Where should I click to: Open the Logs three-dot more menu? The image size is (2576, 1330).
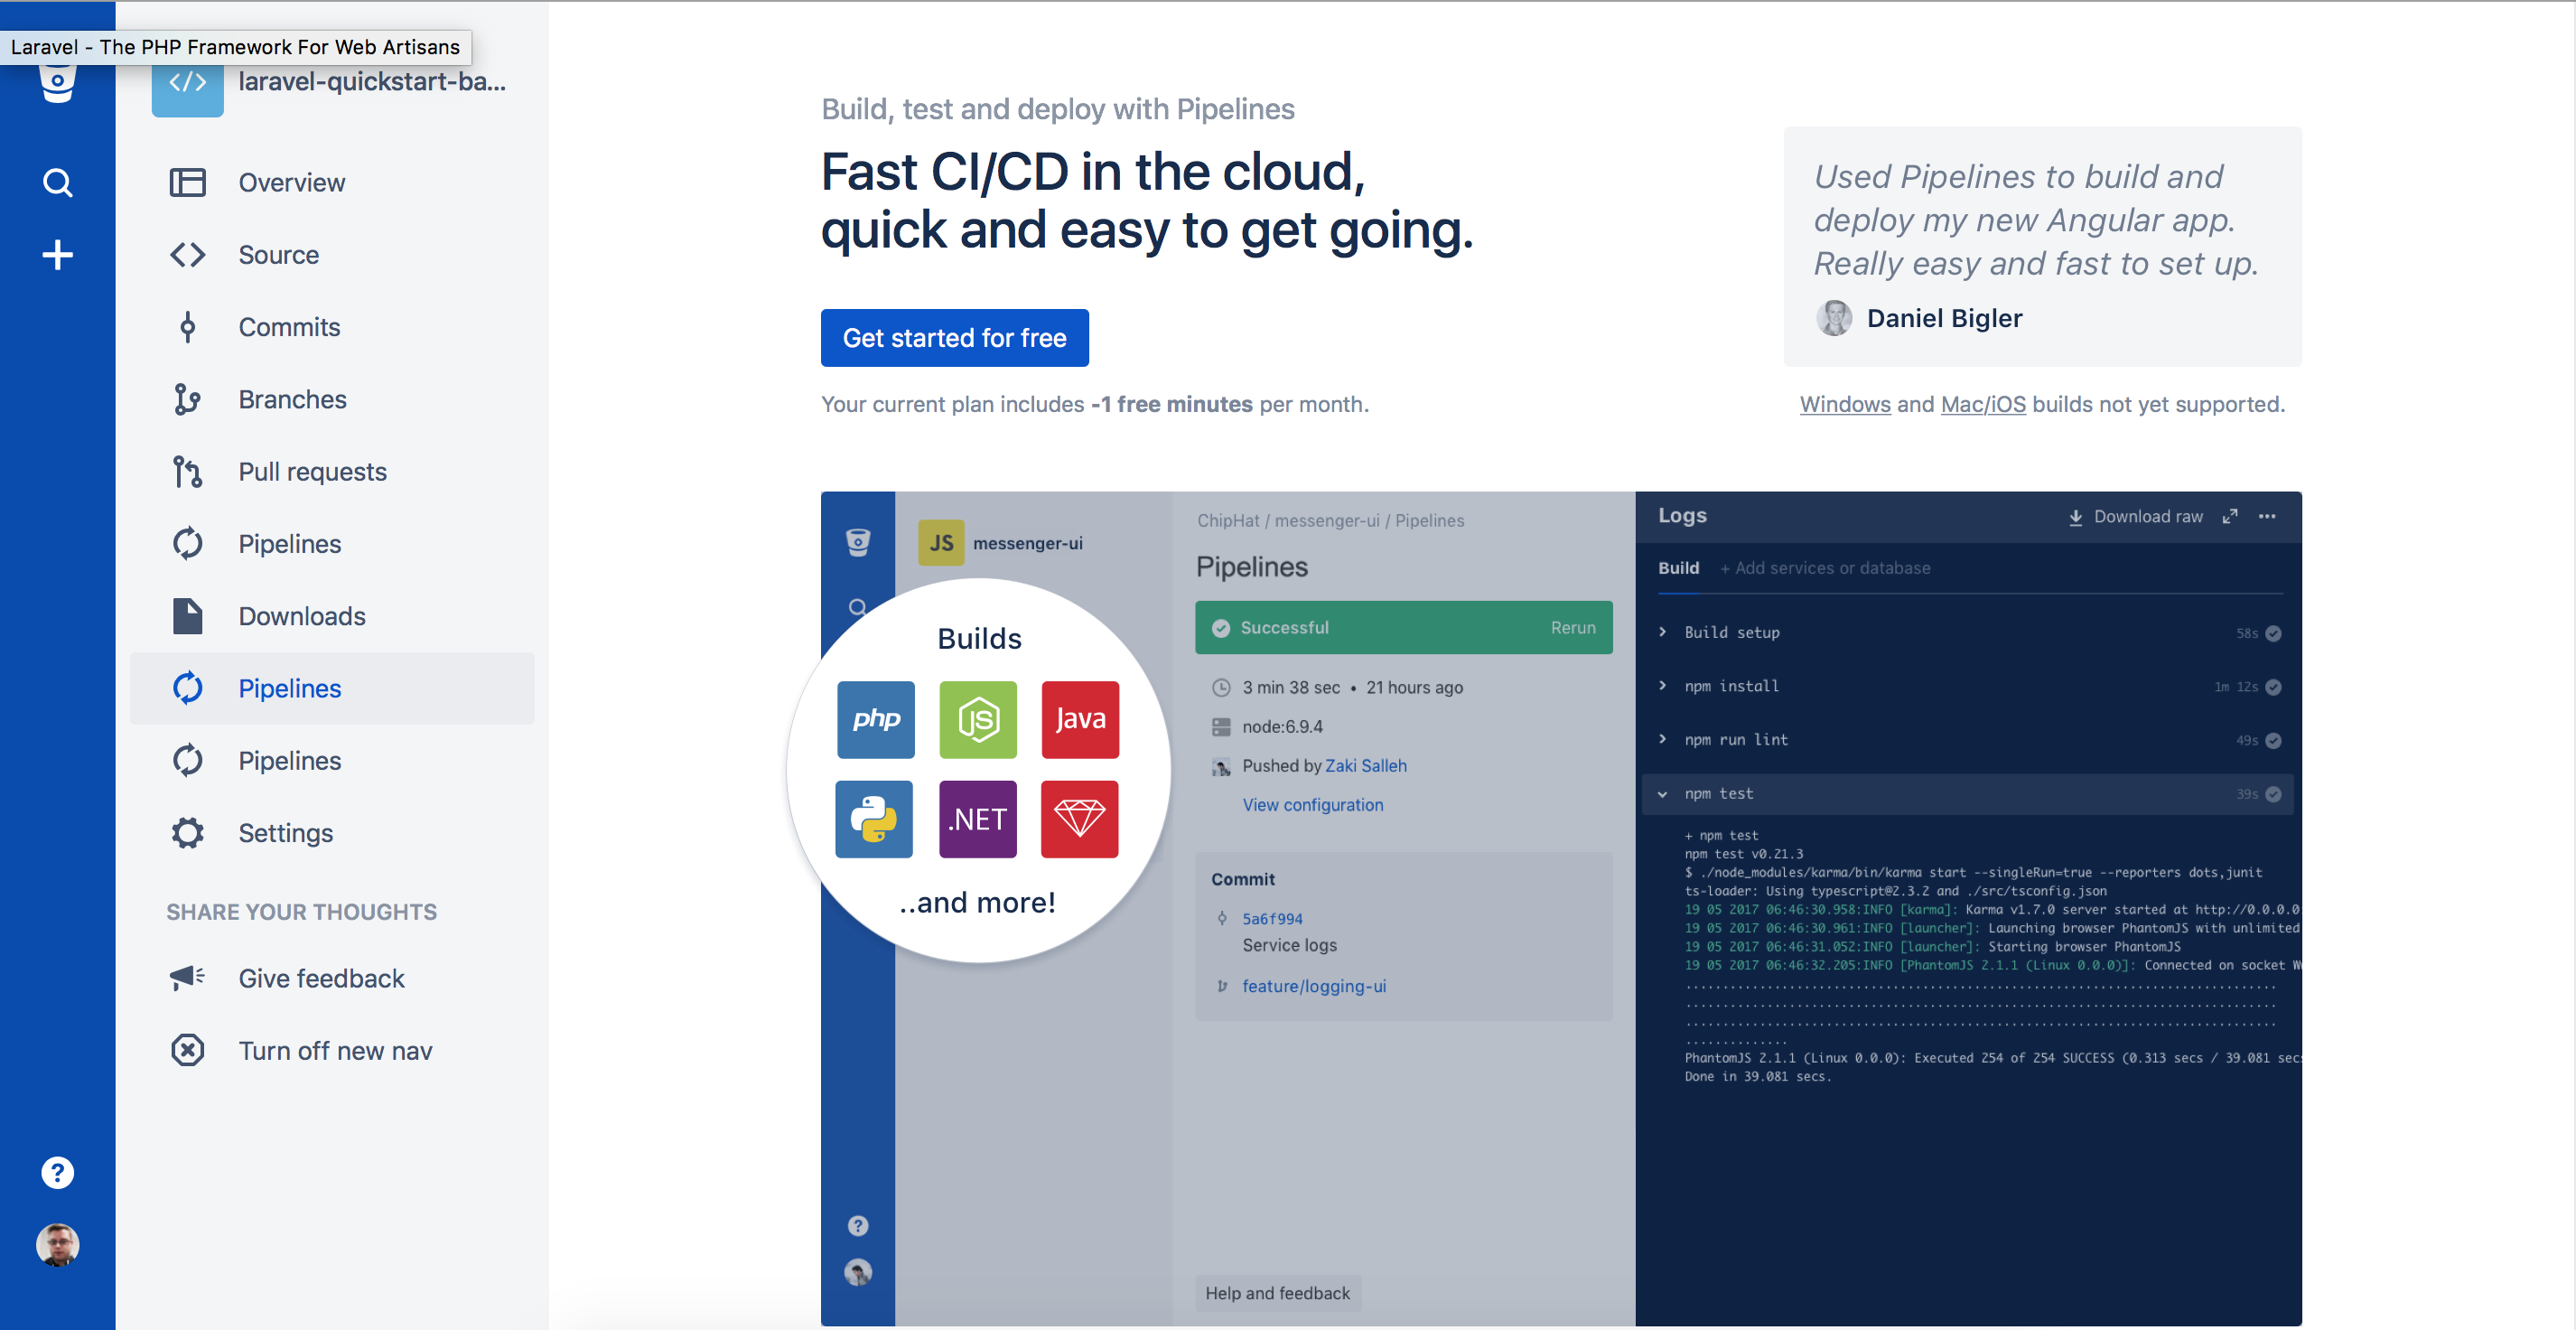click(2267, 516)
